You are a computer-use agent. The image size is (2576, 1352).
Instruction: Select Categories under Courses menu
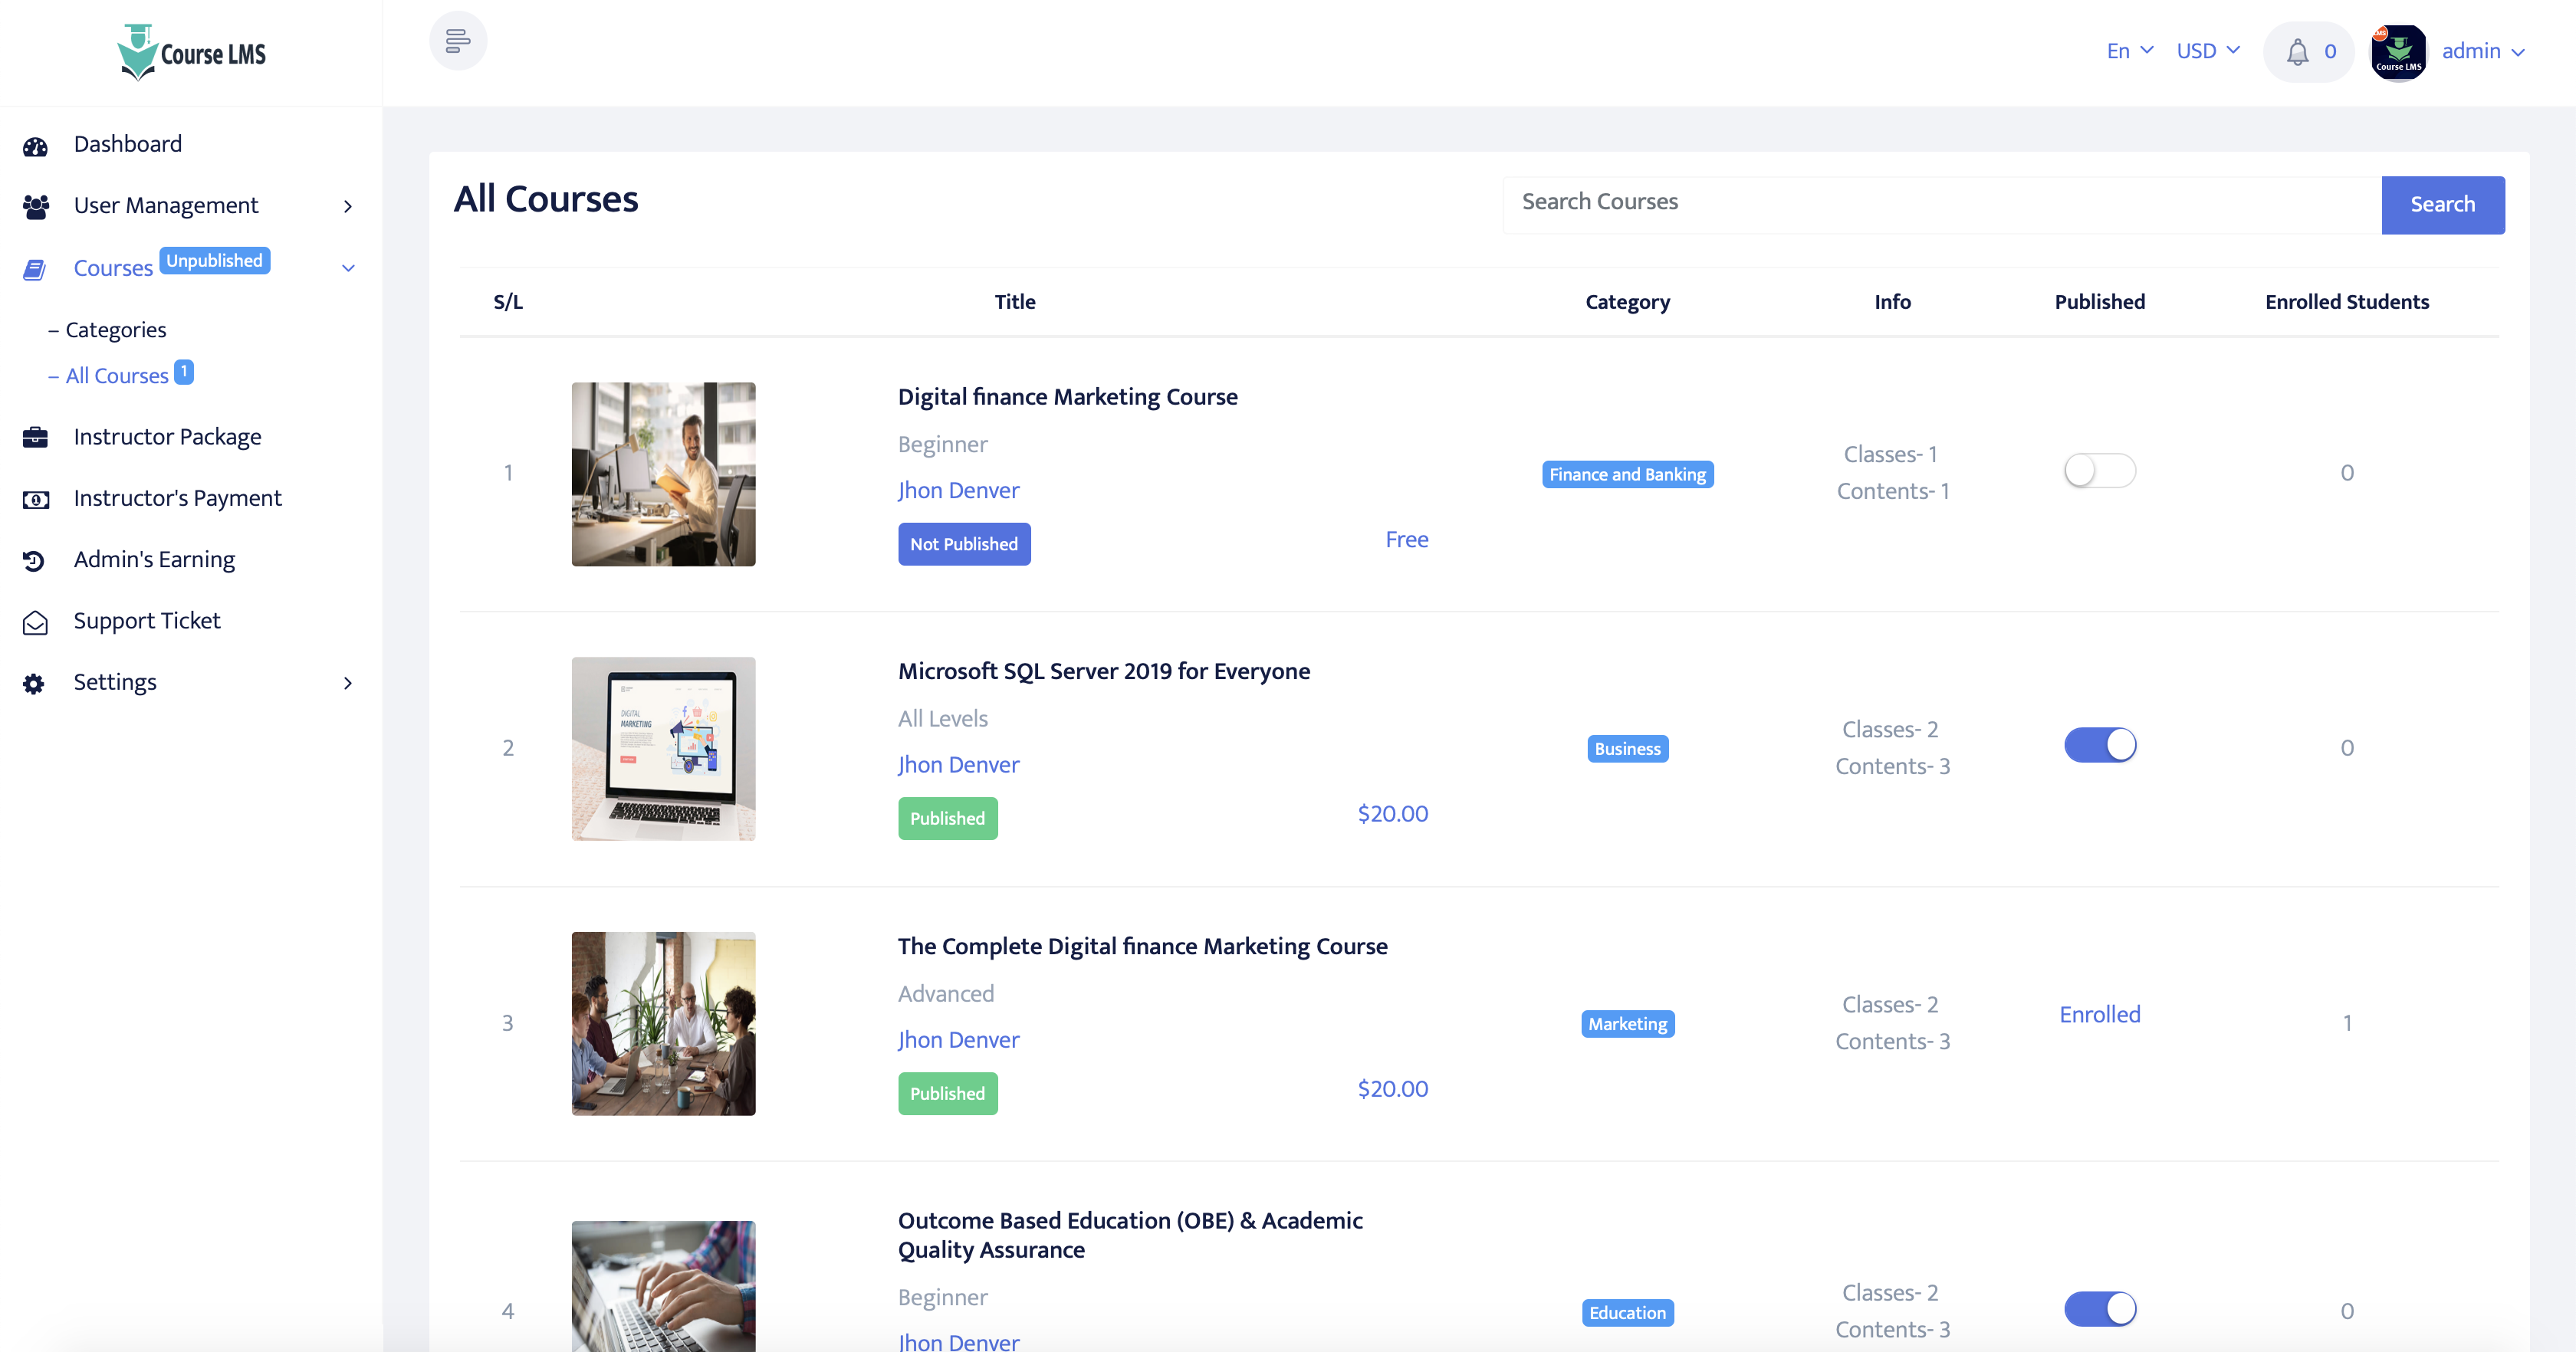(x=115, y=329)
